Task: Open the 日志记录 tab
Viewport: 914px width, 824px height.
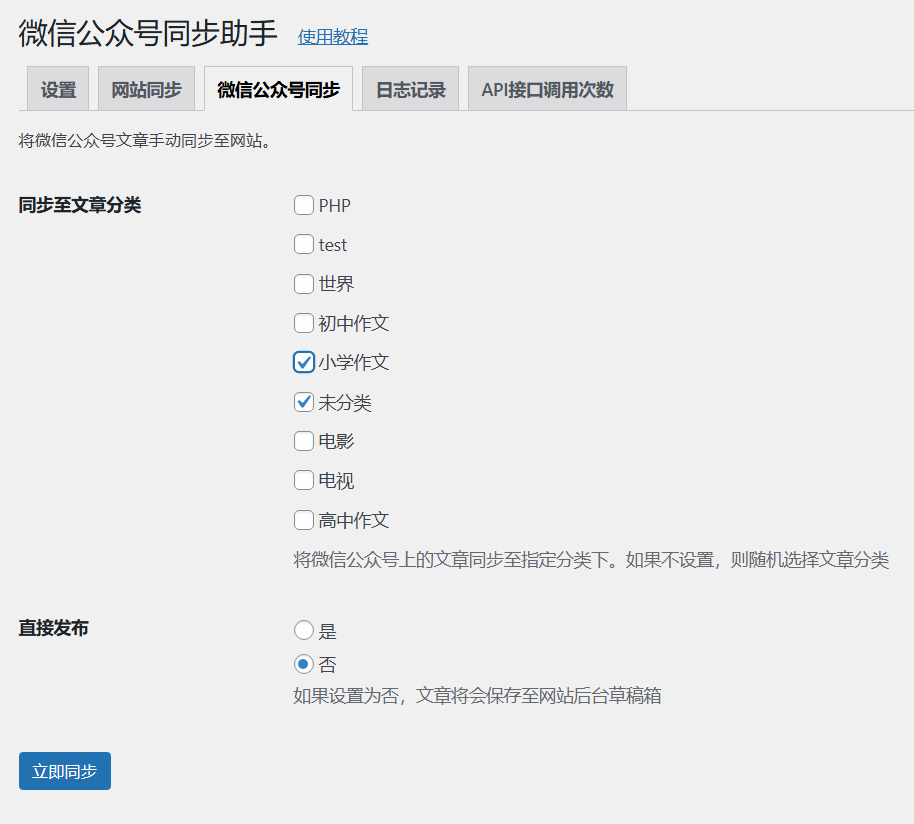Action: click(x=410, y=89)
